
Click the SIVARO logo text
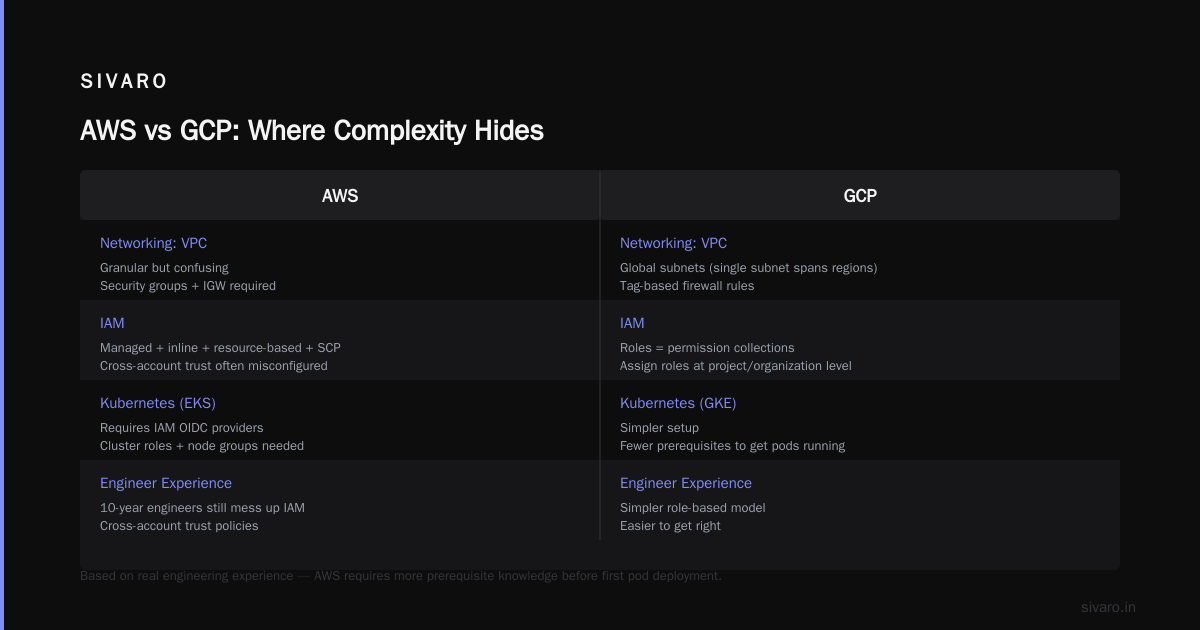pos(124,82)
